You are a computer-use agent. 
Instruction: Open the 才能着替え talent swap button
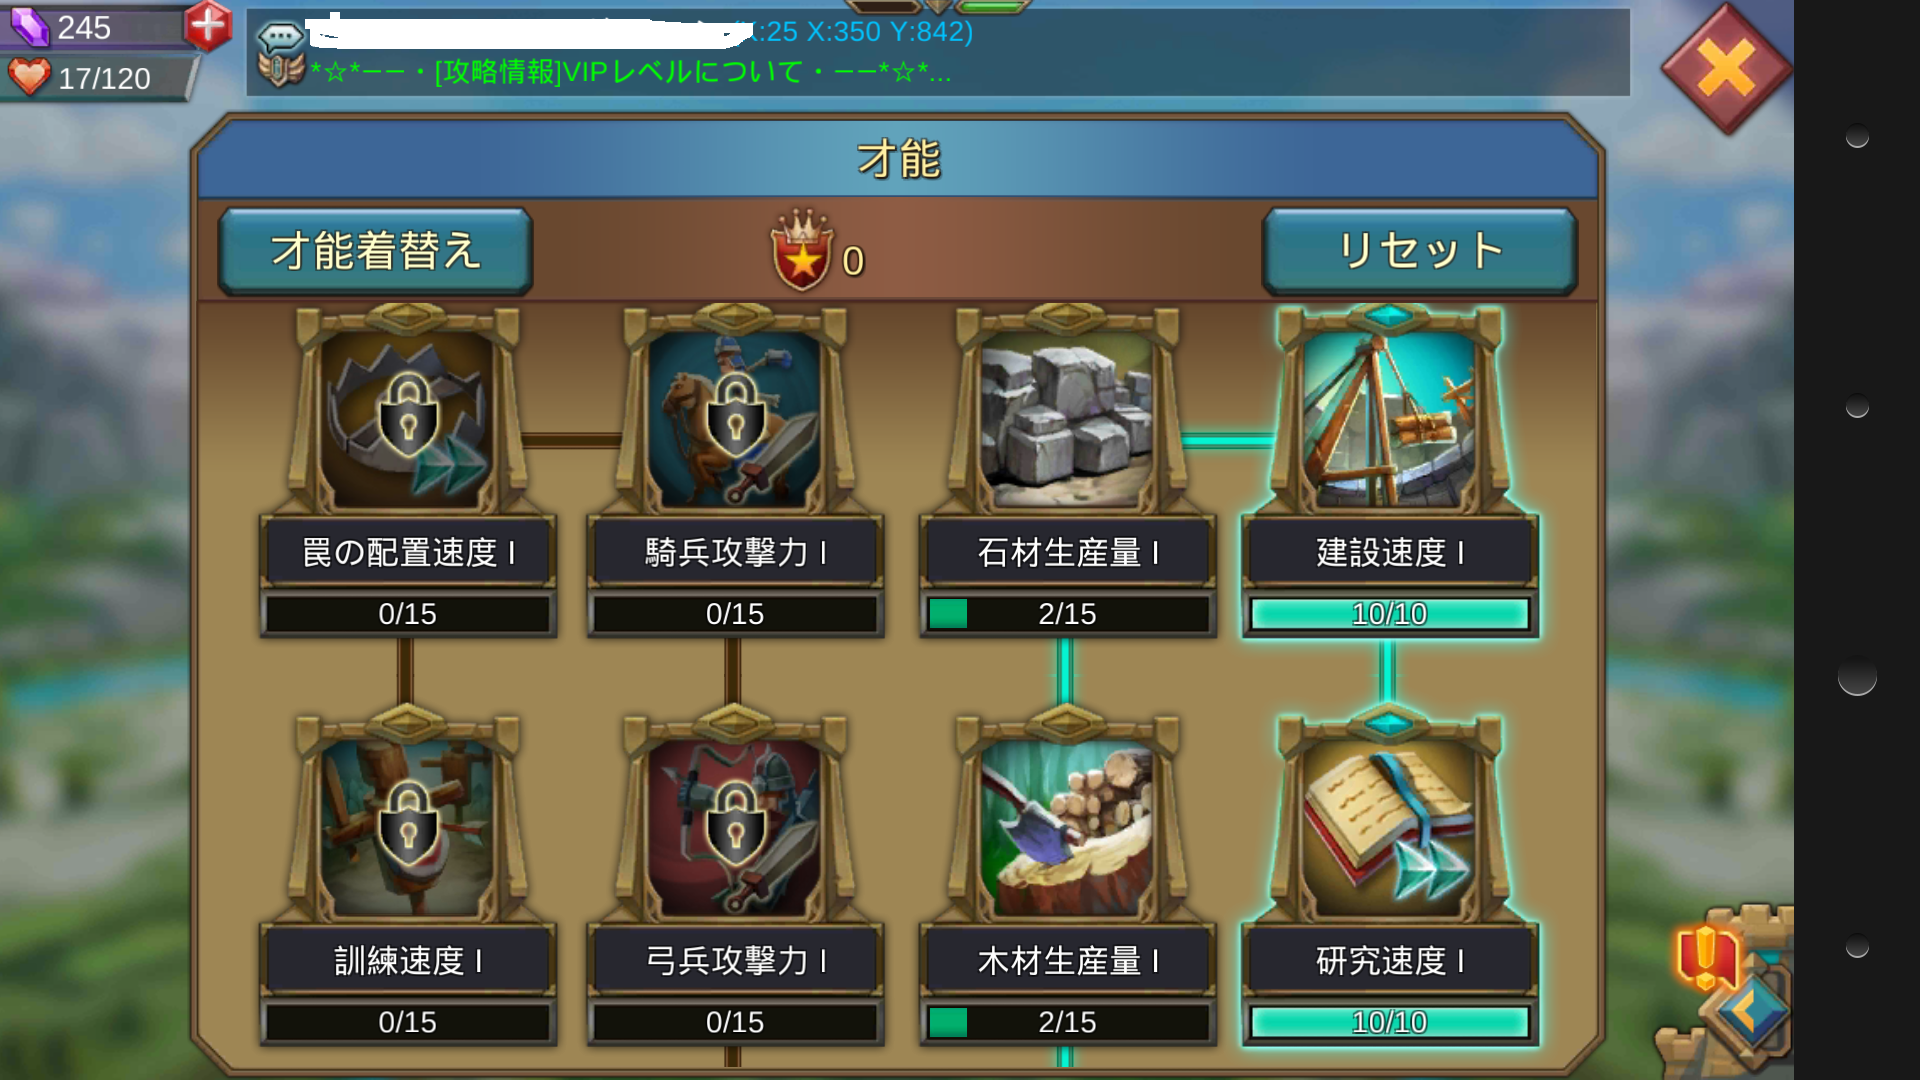point(375,251)
